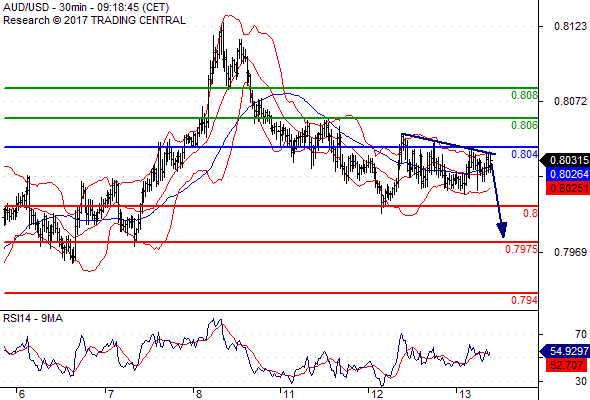Click date label 13 on time axis
This screenshot has height=400, width=590.
tap(465, 394)
